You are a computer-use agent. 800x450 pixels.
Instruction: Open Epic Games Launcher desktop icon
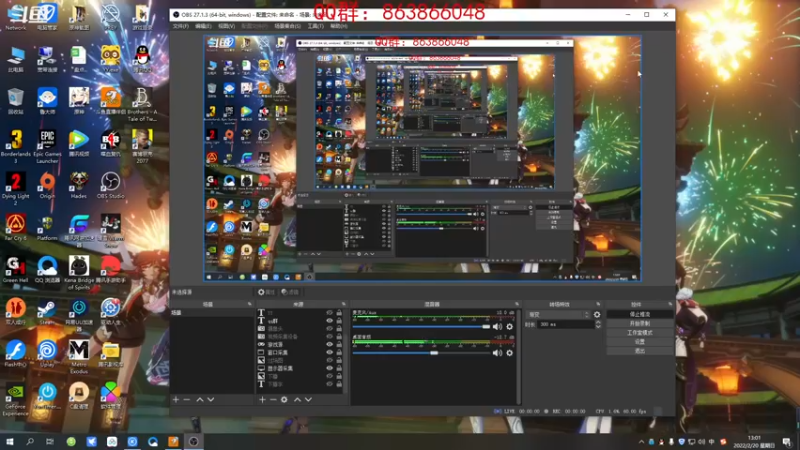[x=47, y=146]
